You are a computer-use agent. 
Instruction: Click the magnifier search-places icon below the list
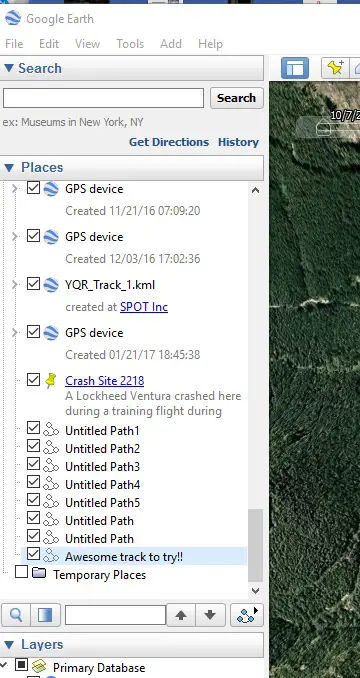click(x=16, y=615)
